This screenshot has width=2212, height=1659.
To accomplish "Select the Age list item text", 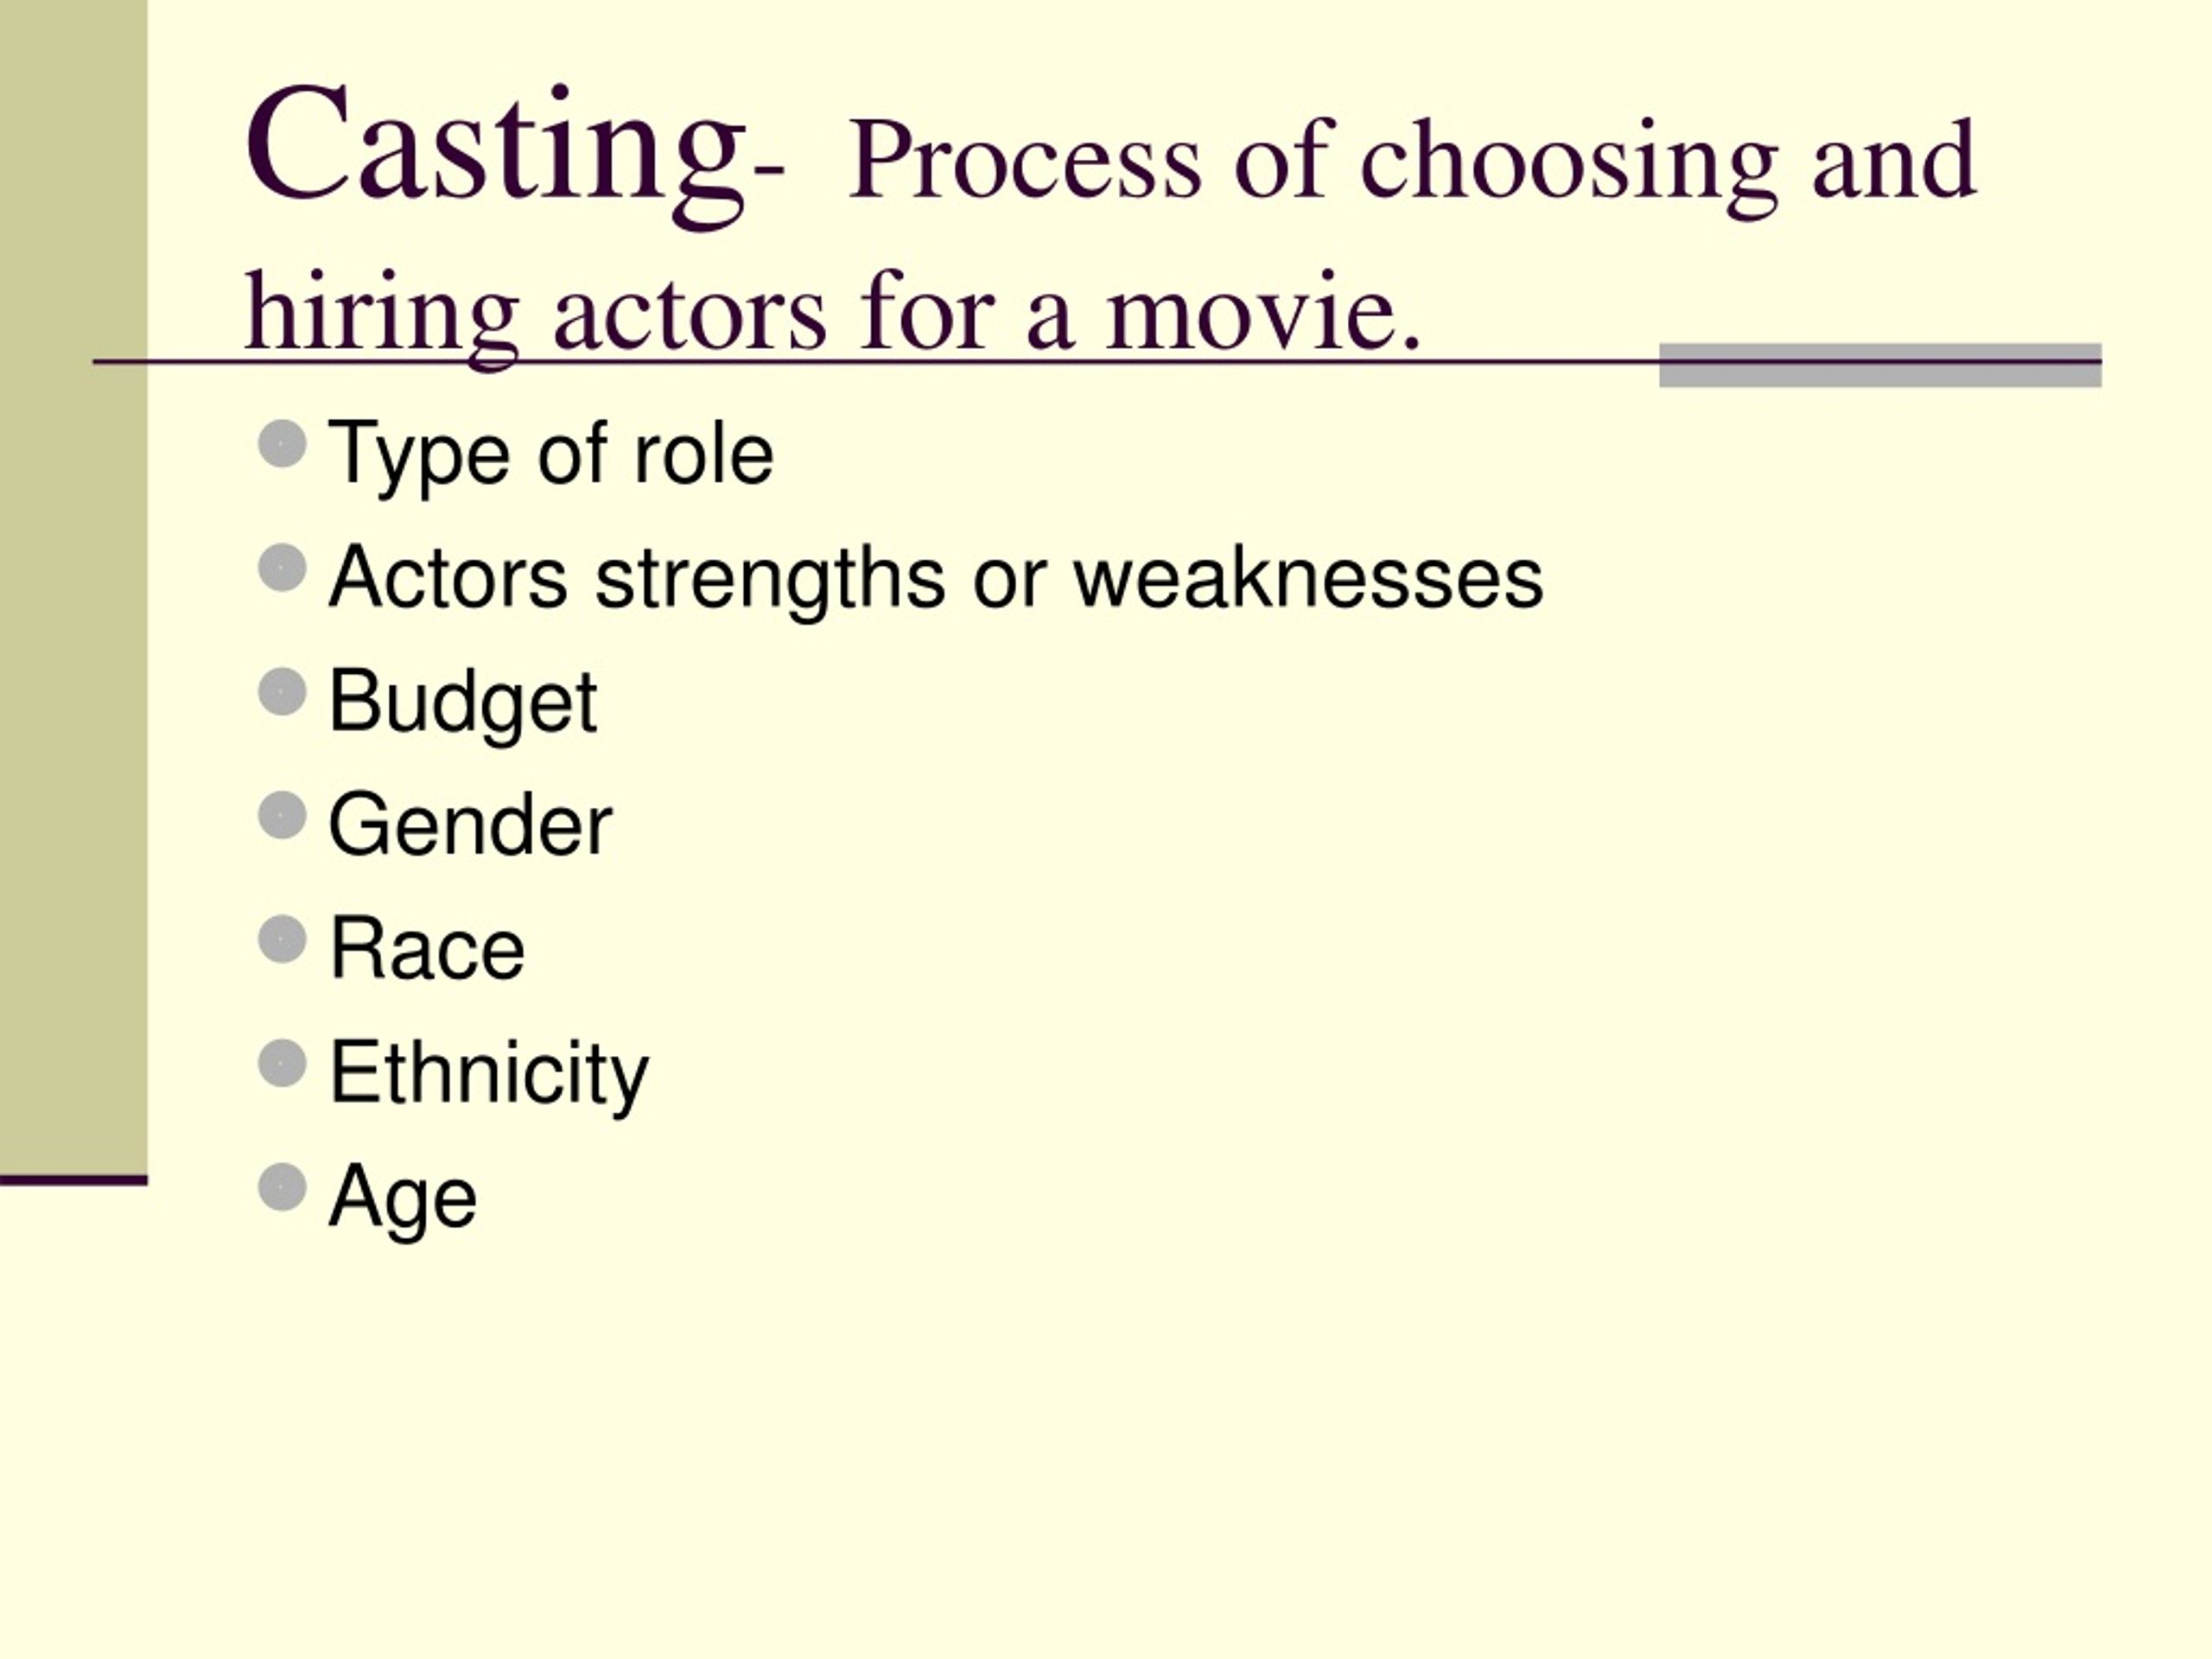I will point(403,1200).
